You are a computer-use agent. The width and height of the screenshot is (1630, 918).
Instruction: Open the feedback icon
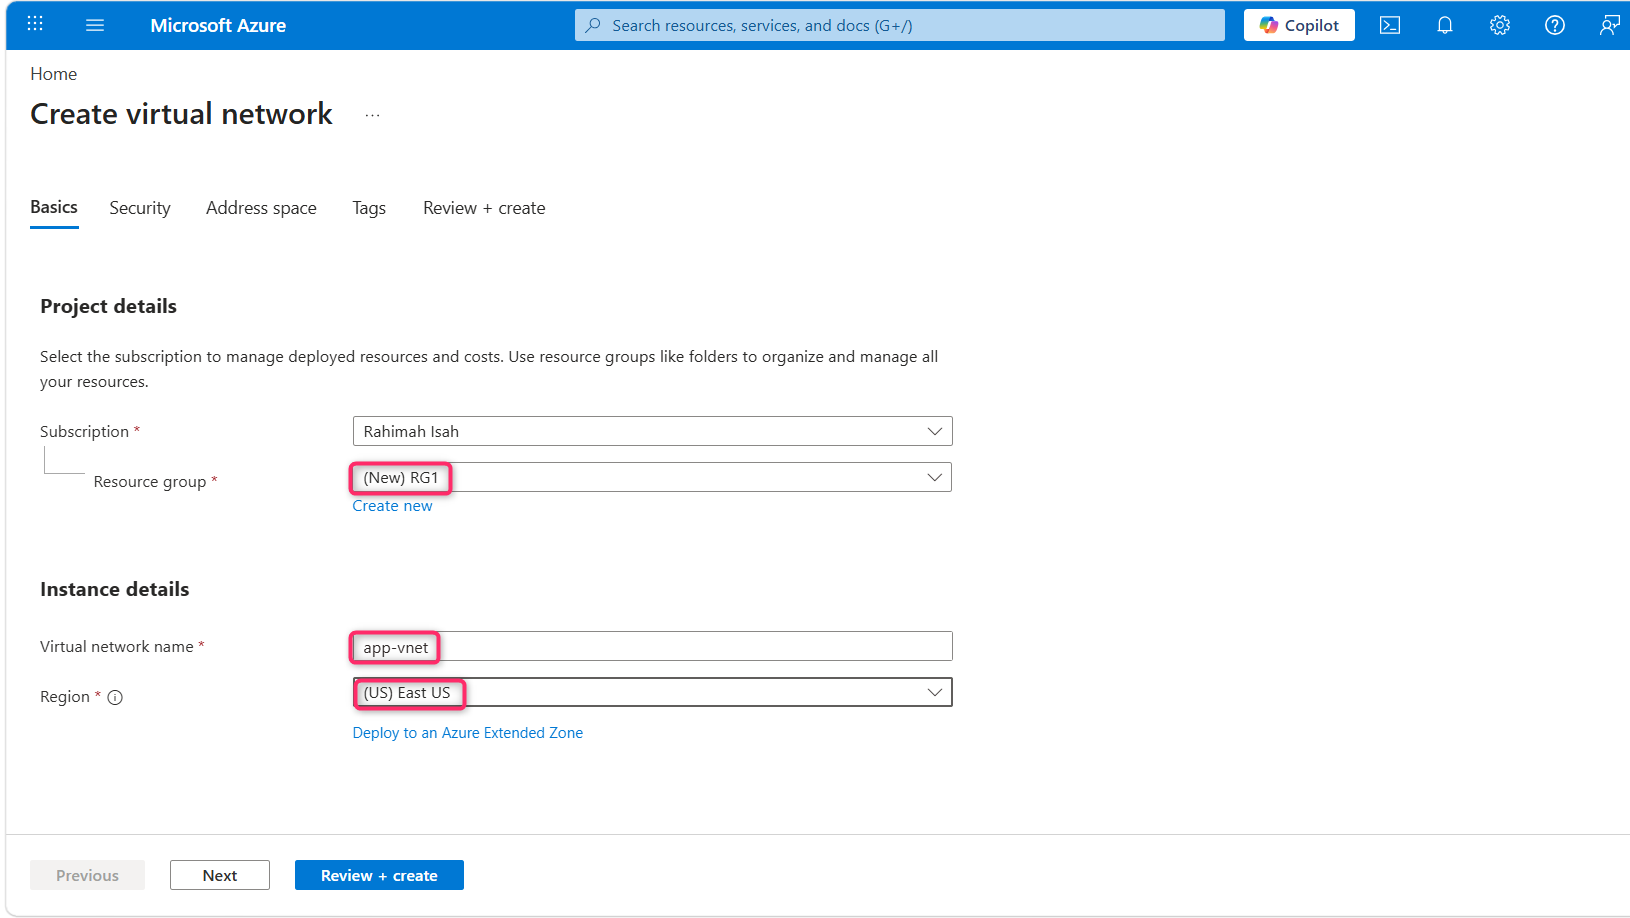(1608, 25)
